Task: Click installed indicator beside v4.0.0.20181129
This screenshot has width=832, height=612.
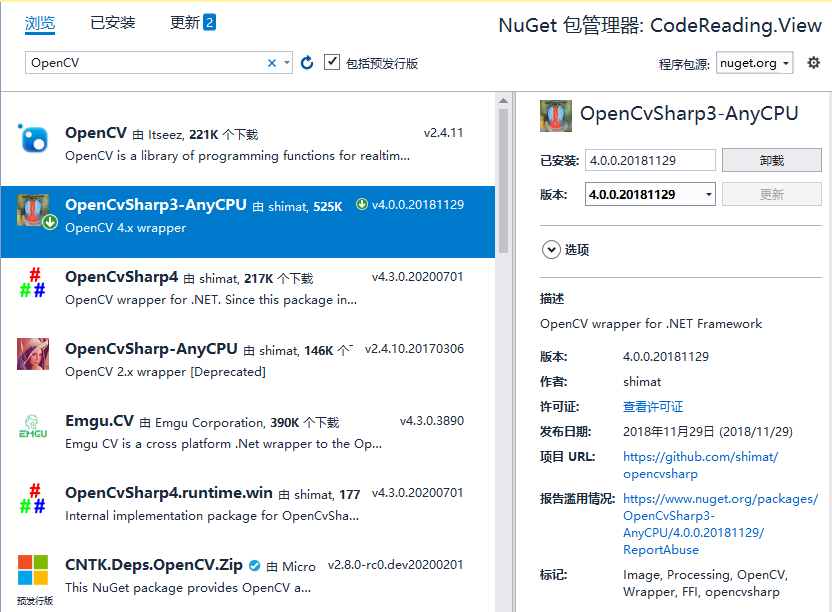Action: tap(362, 204)
